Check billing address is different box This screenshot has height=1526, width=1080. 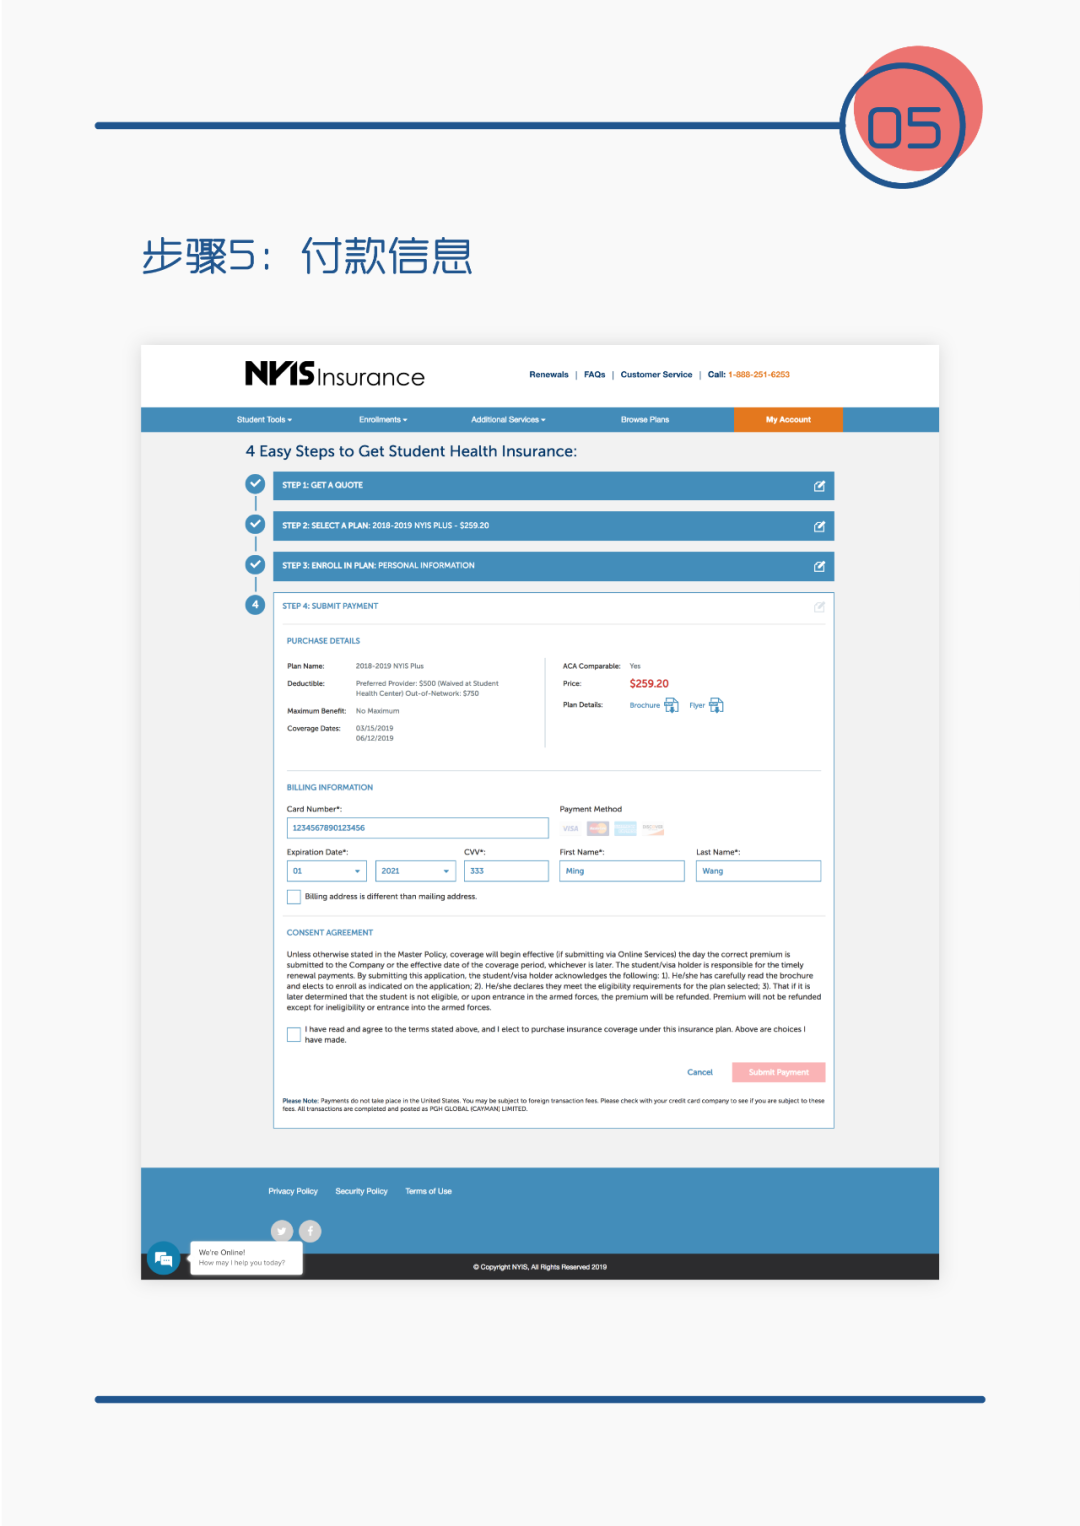294,897
